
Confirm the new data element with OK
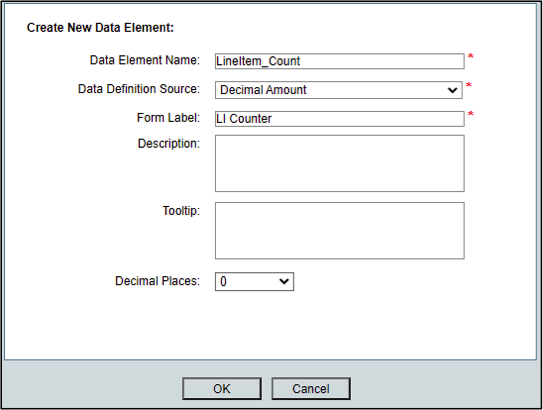[222, 389]
